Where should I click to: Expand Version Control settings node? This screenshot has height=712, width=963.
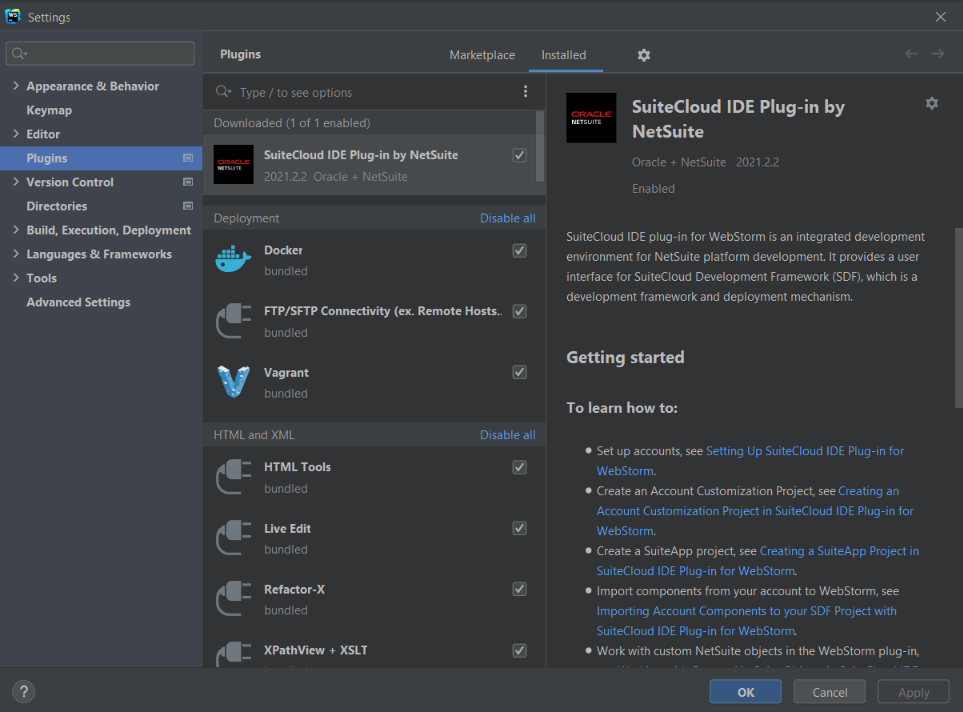point(15,182)
